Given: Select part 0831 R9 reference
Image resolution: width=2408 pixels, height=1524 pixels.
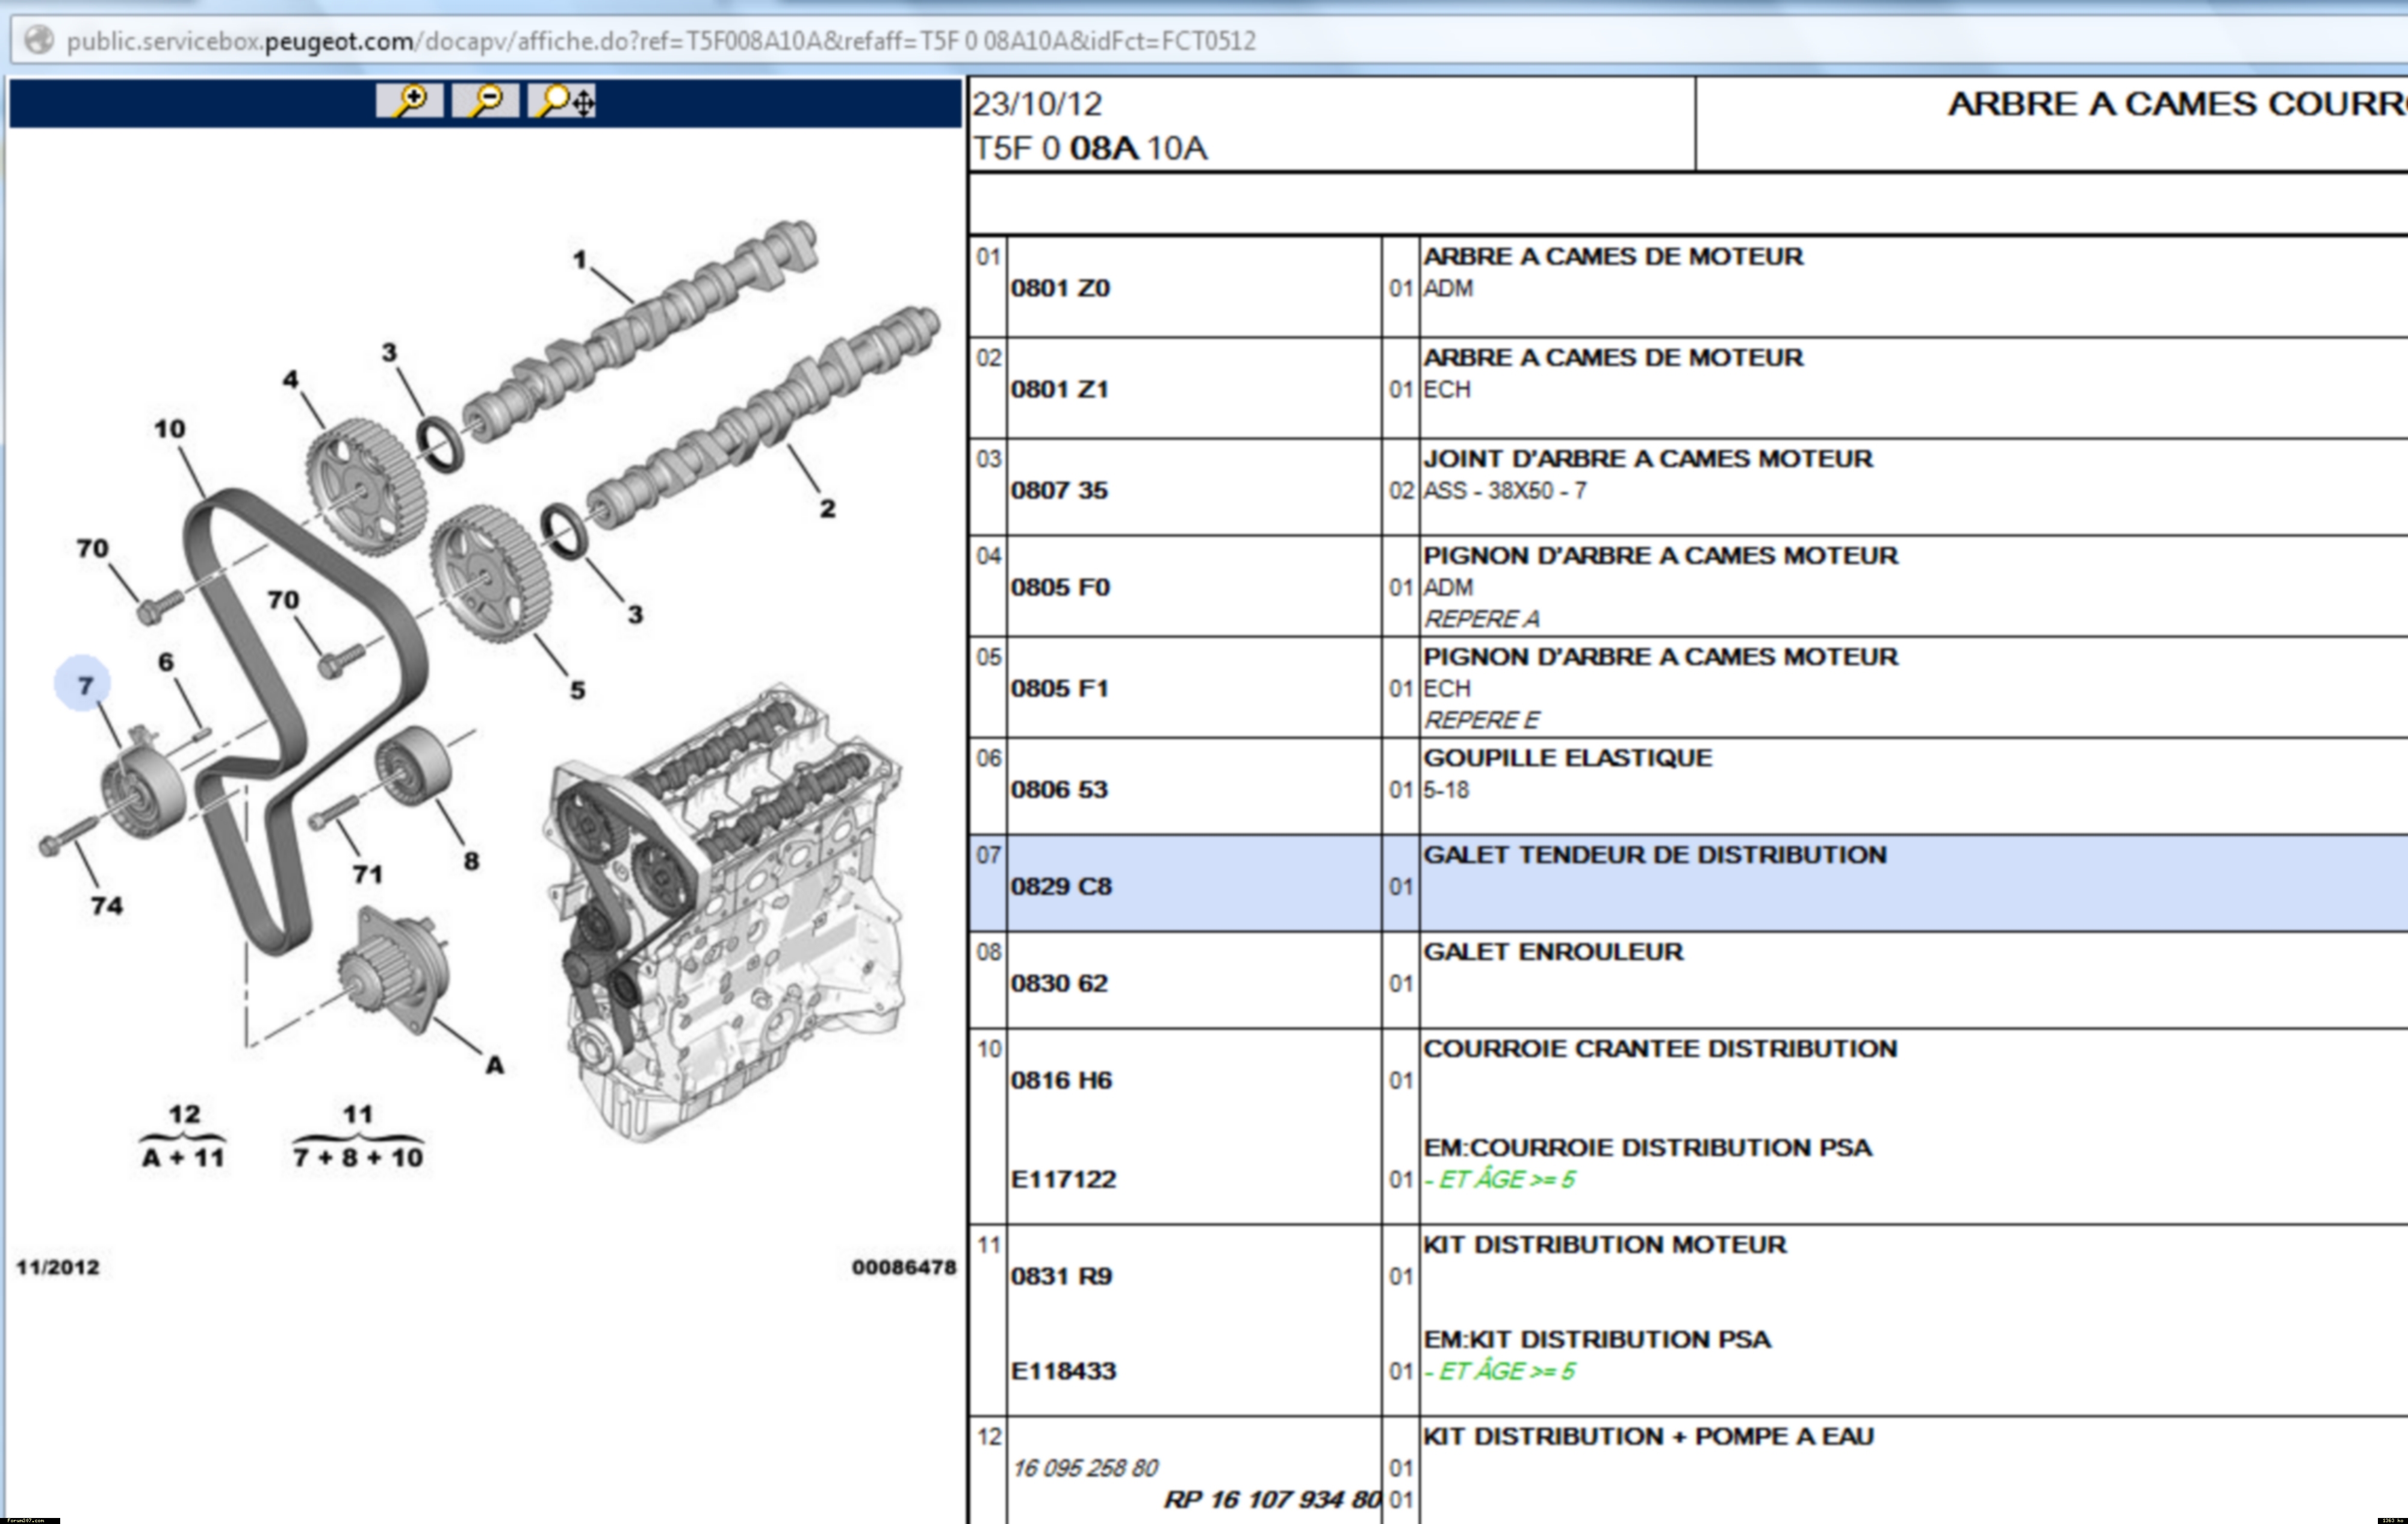Looking at the screenshot, I should (1061, 1276).
